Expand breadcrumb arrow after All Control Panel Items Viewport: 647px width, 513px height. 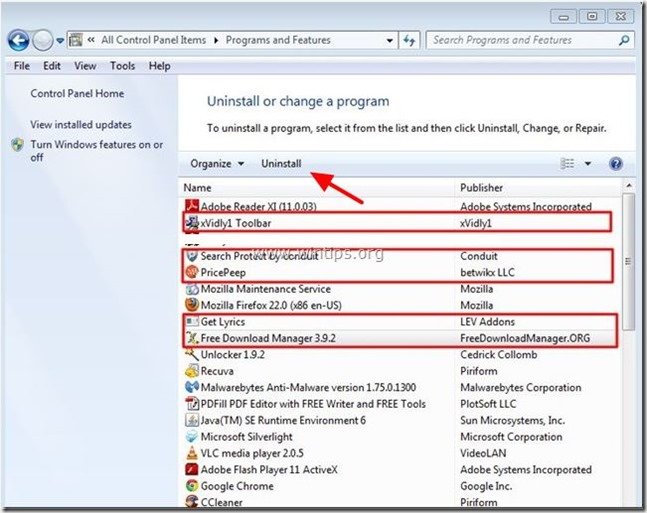(x=216, y=40)
